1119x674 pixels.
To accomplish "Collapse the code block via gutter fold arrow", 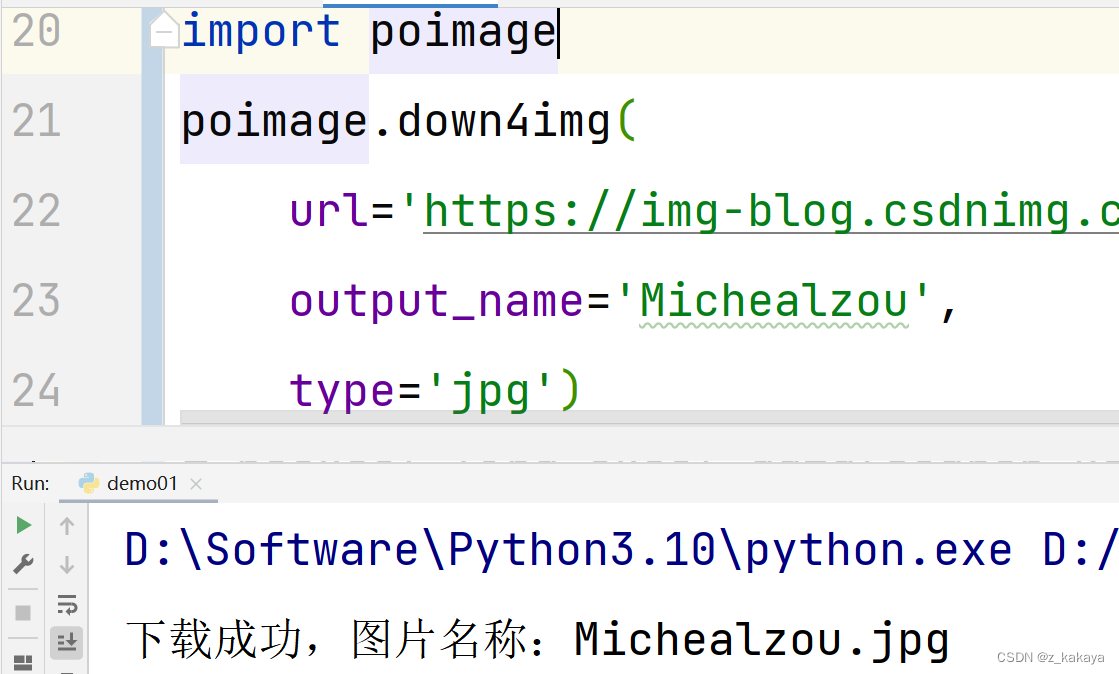I will (x=162, y=30).
